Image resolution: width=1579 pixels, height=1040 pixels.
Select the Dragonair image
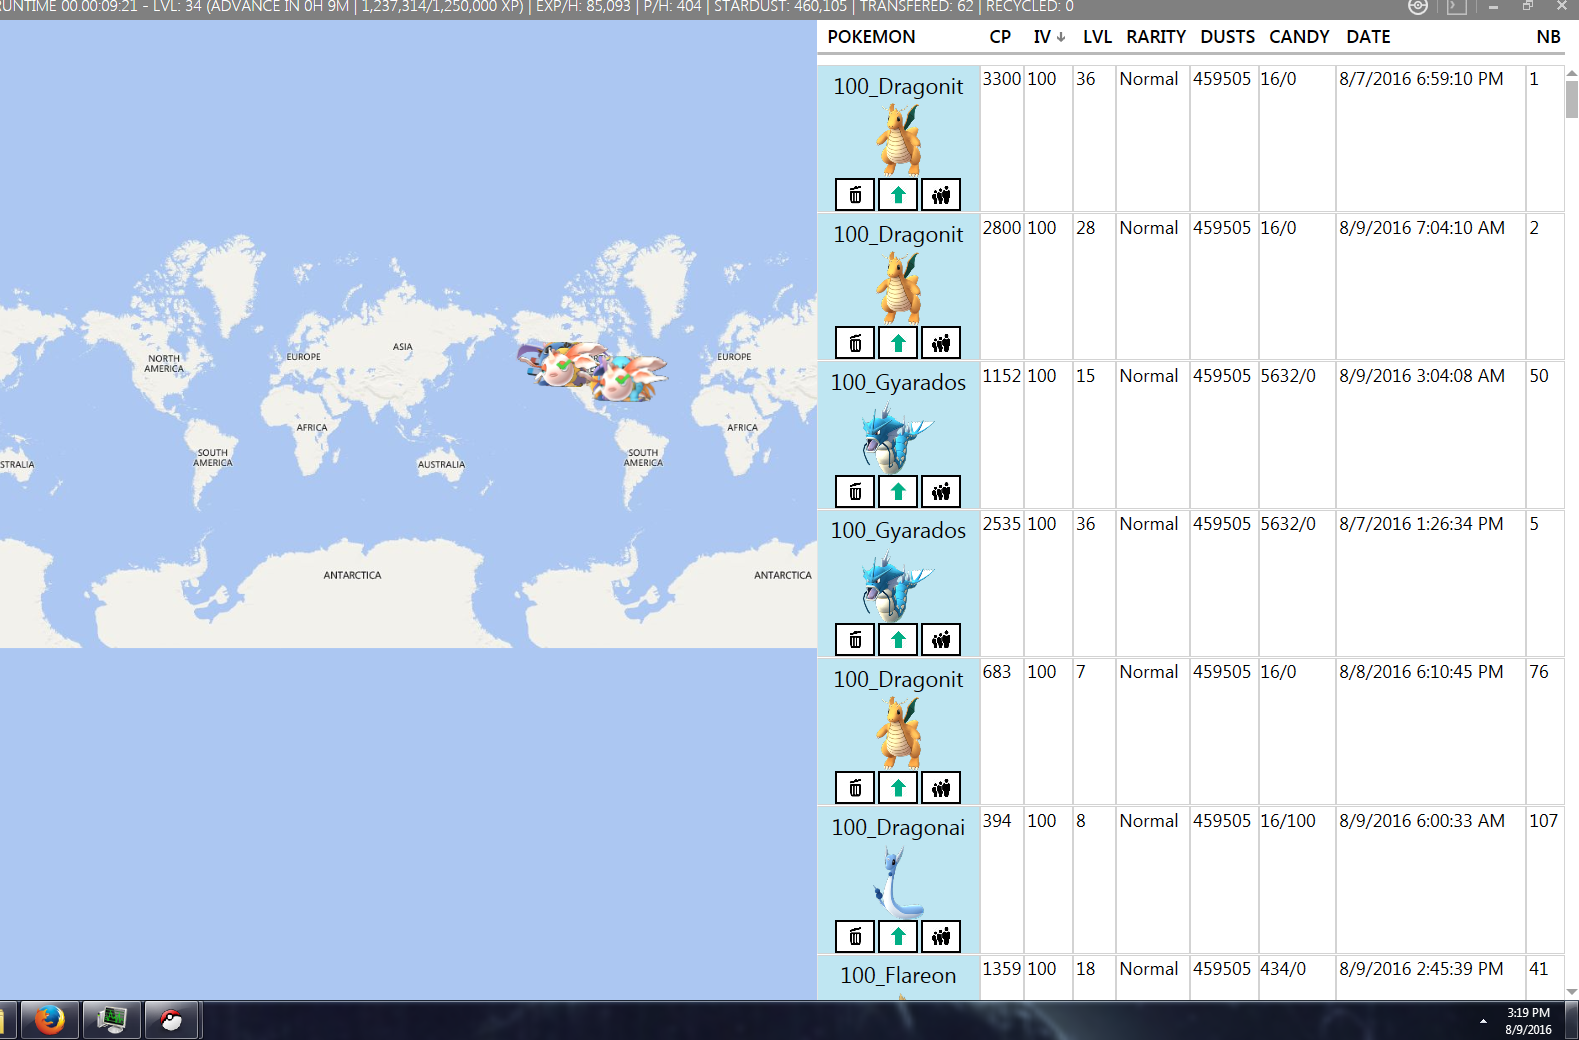pos(897,882)
